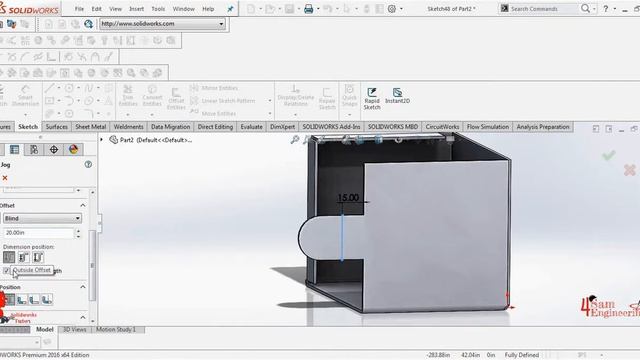
Task: Toggle the Instant2D tool
Action: pyautogui.click(x=397, y=96)
